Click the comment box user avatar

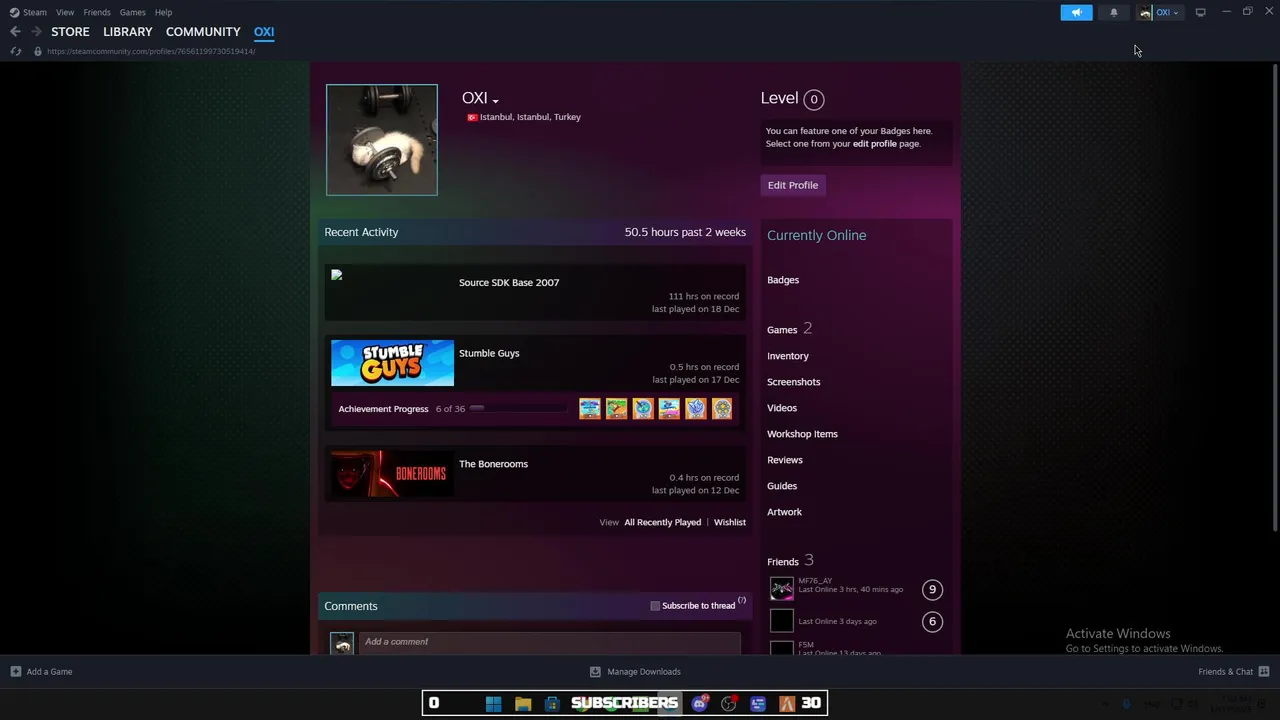[x=342, y=644]
